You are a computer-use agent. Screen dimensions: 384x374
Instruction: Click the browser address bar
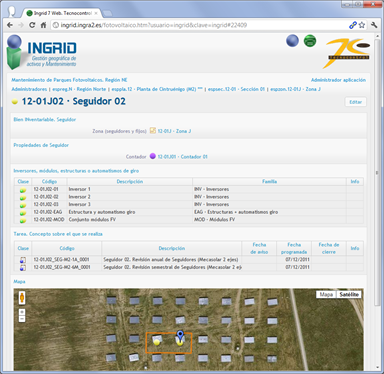click(199, 25)
